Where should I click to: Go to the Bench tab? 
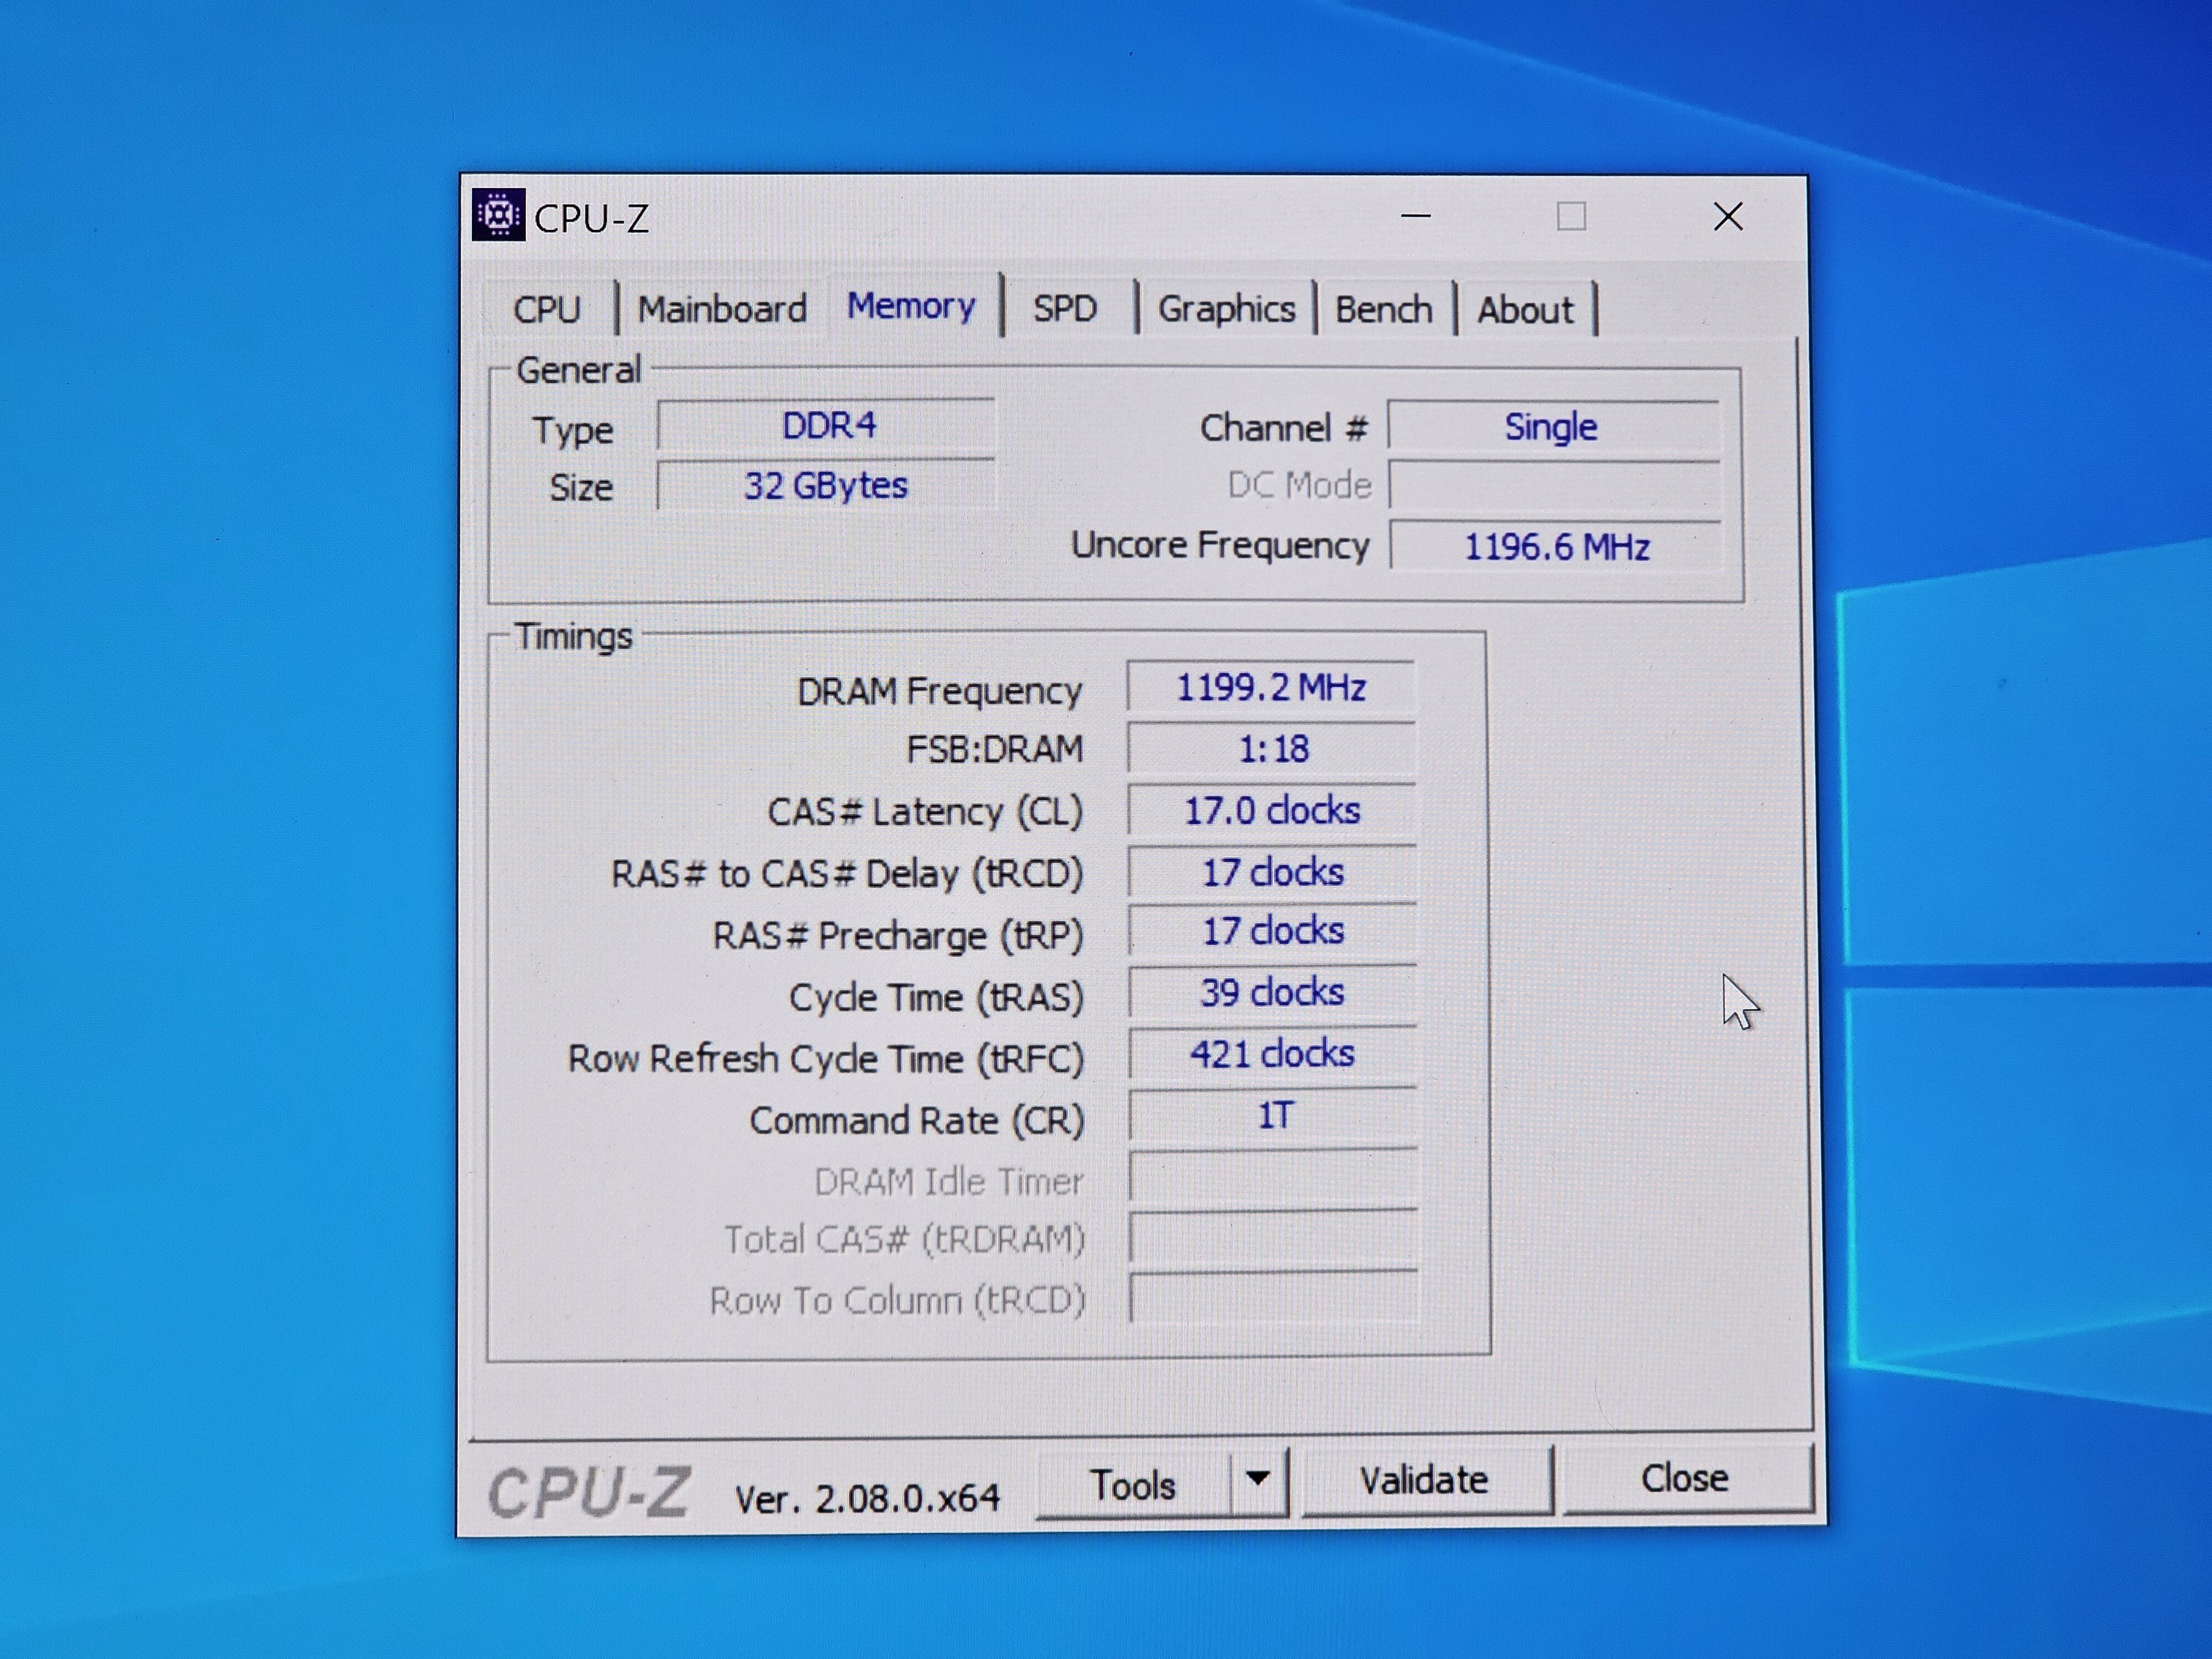click(x=1384, y=310)
